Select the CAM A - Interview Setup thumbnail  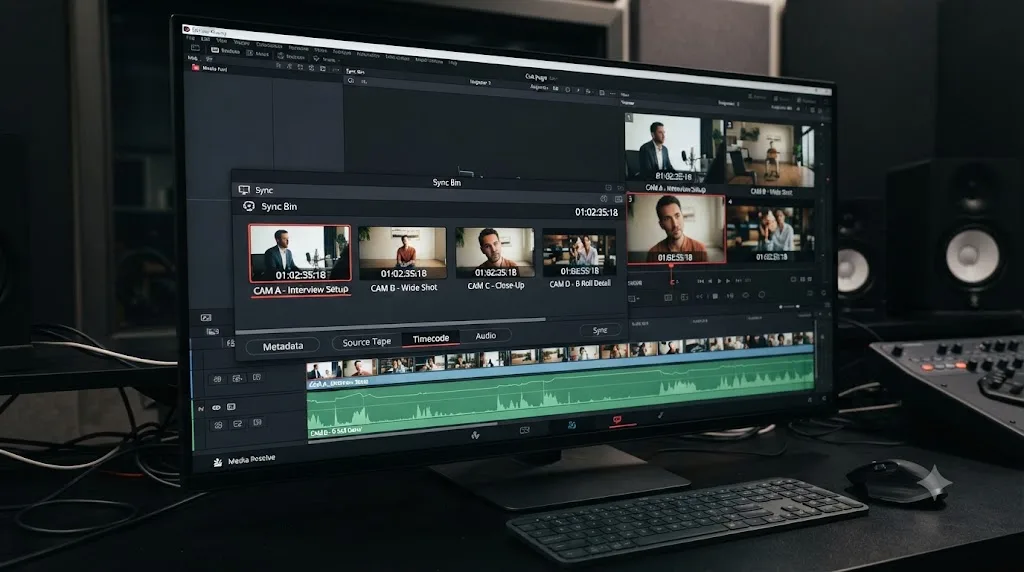coord(300,253)
